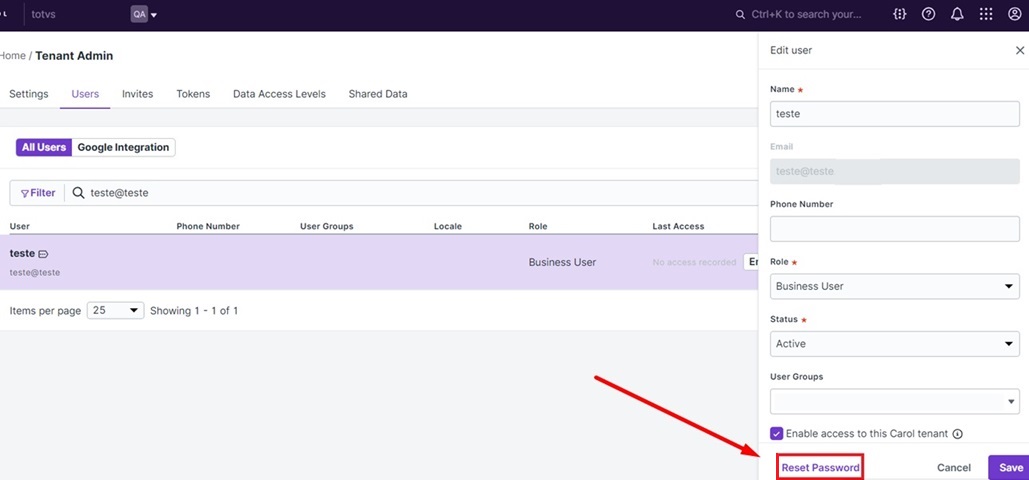Screen dimensions: 1029x480
Task: Expand the User Groups dropdown
Action: point(894,401)
